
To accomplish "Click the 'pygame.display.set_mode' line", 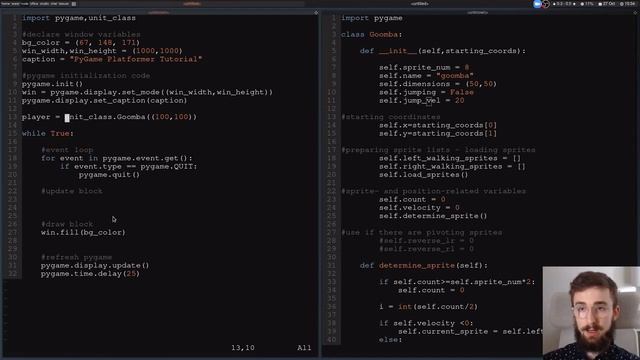I will click(147, 92).
